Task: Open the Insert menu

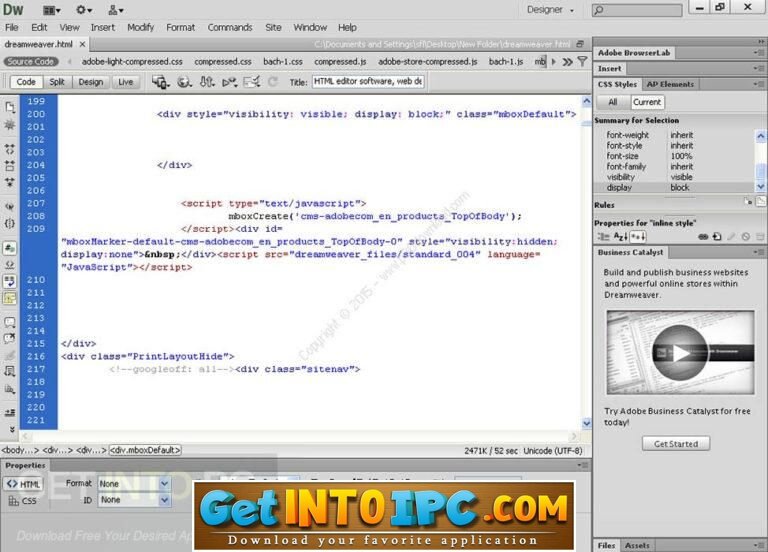Action: point(102,27)
